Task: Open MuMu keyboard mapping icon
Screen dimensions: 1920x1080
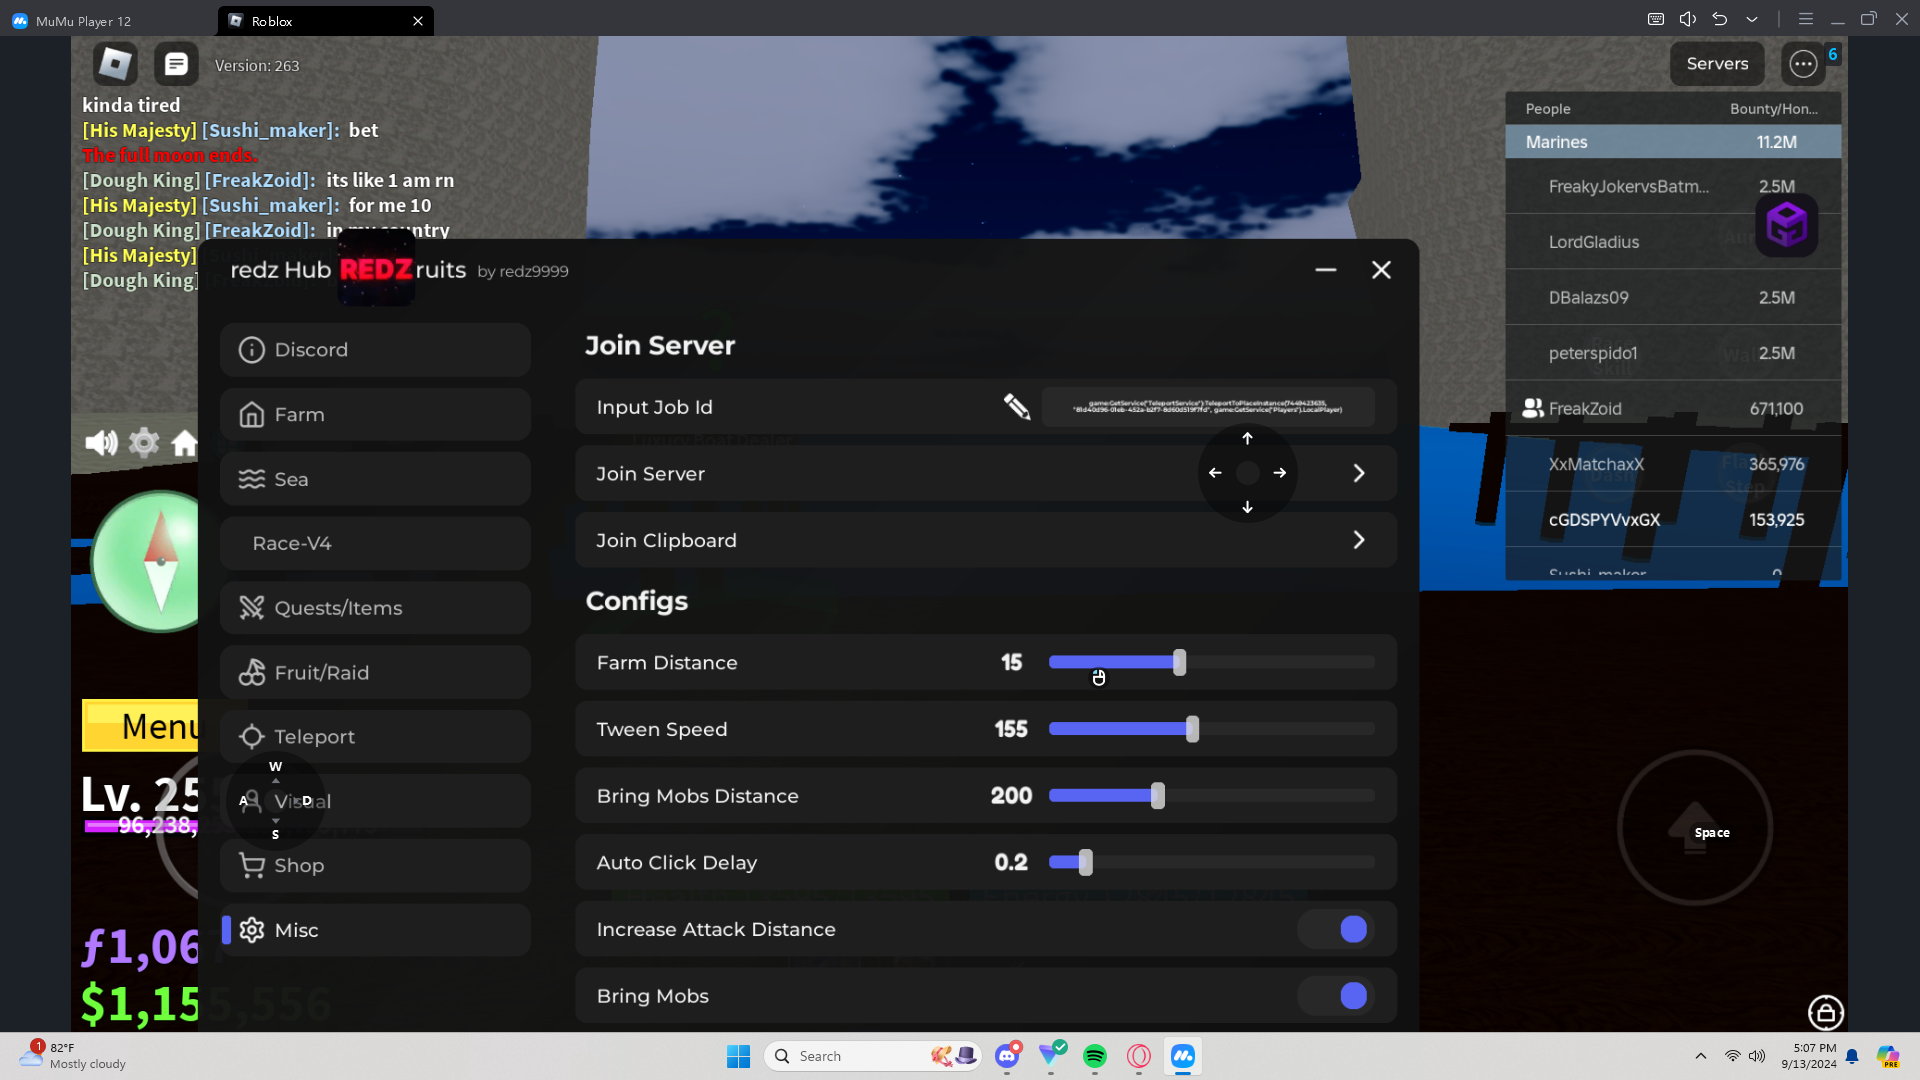Action: [x=1656, y=19]
